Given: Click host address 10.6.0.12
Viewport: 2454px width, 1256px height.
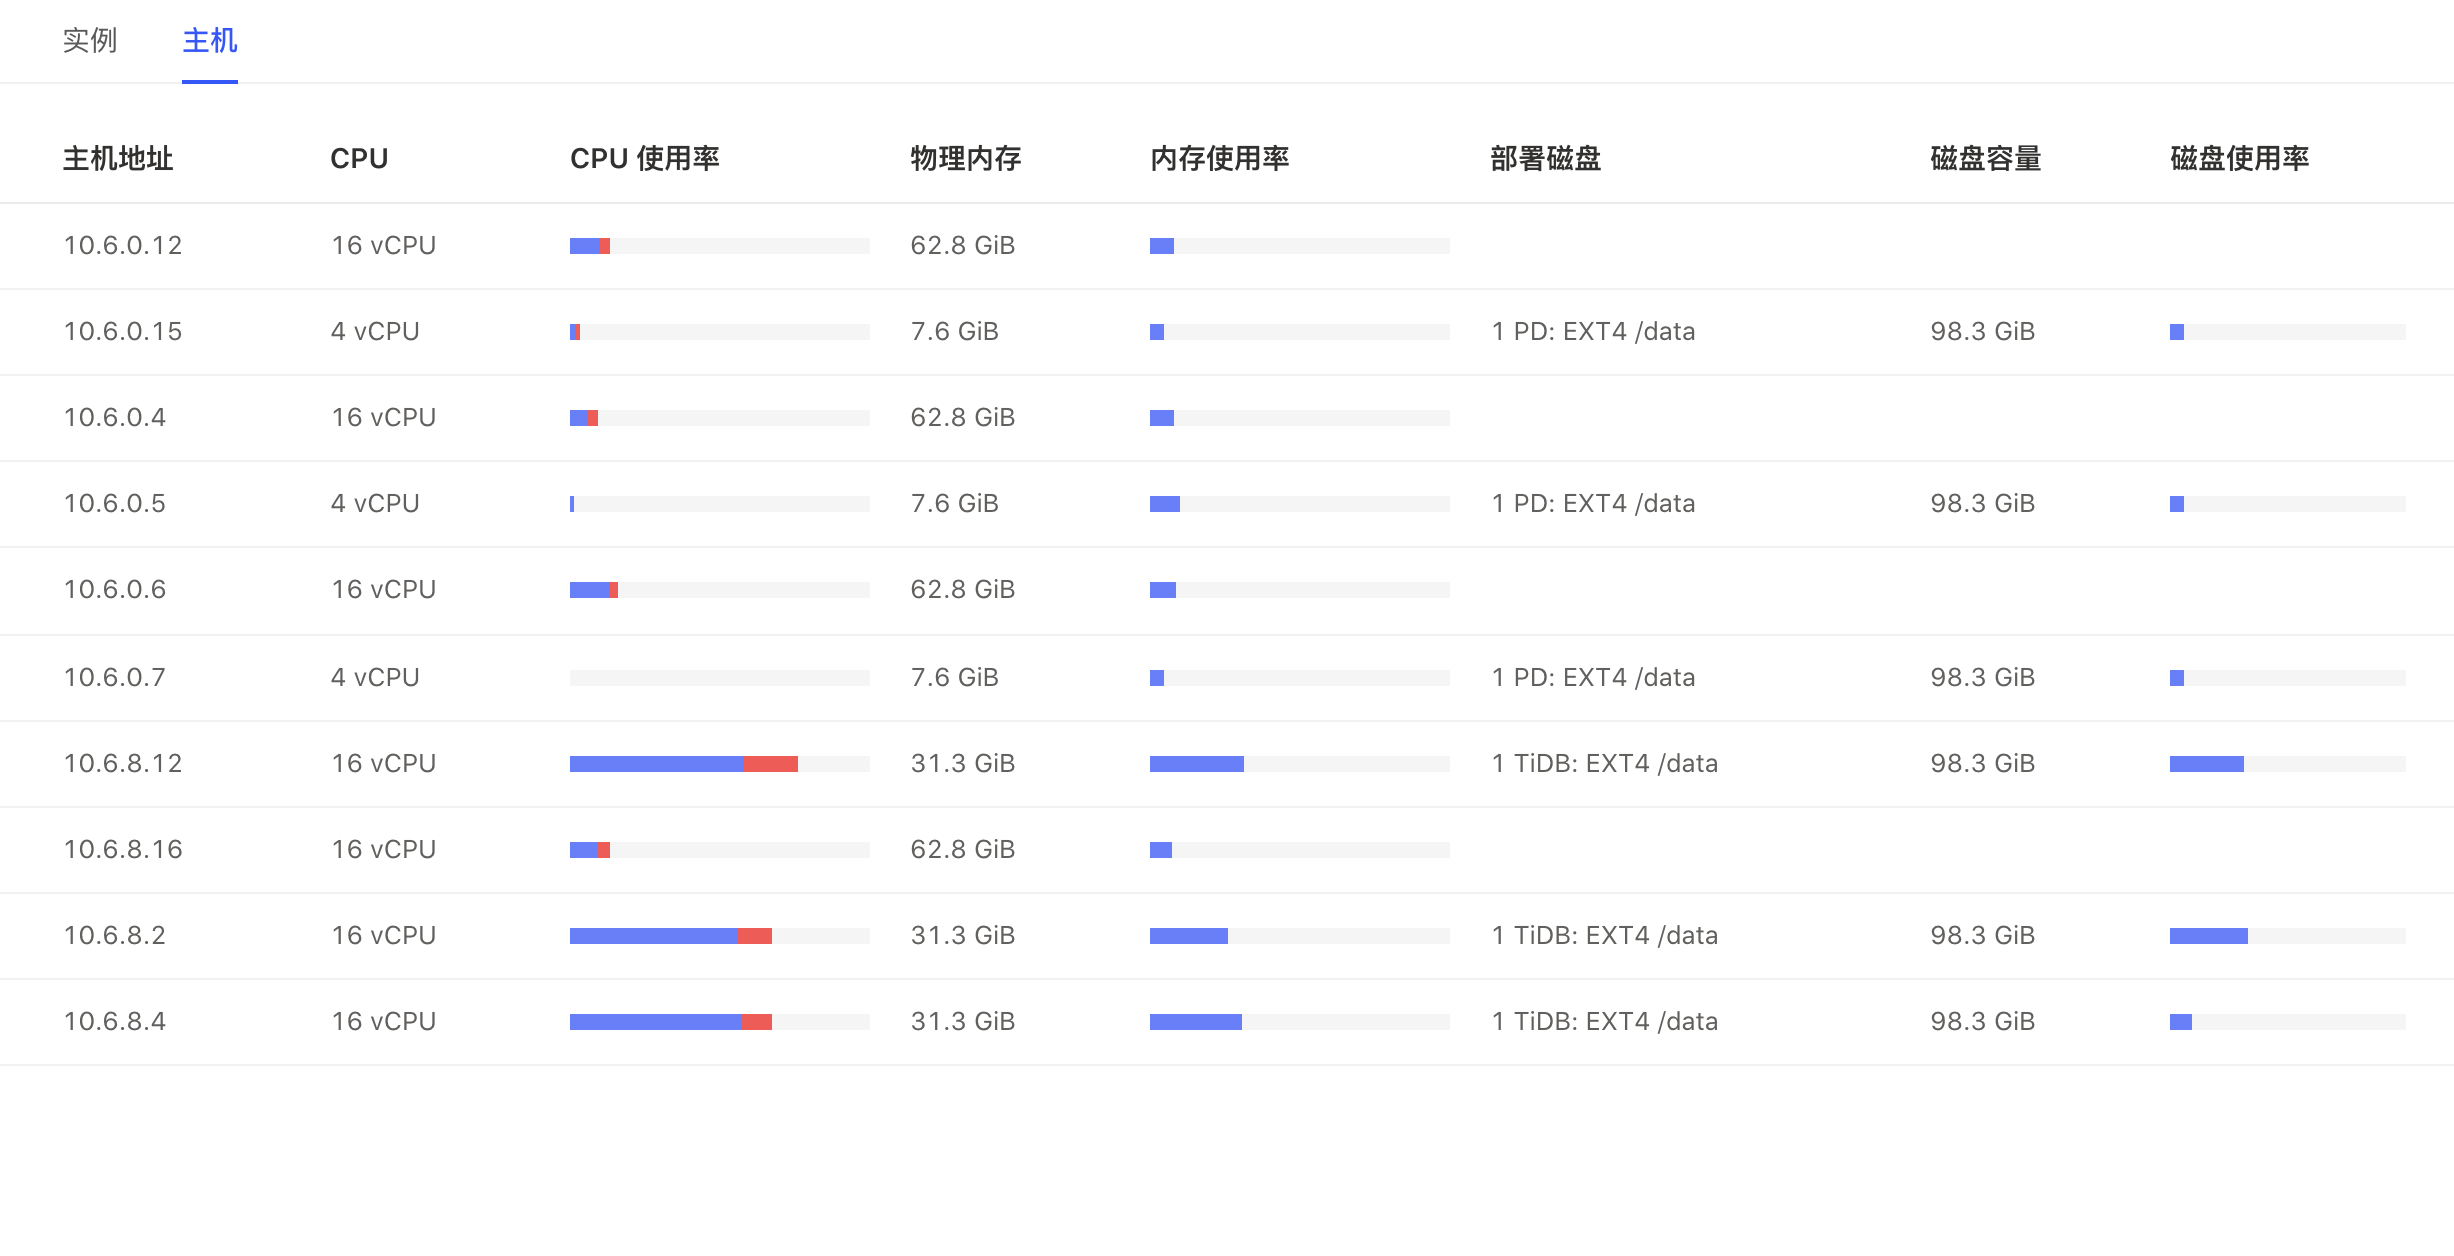Looking at the screenshot, I should (123, 246).
